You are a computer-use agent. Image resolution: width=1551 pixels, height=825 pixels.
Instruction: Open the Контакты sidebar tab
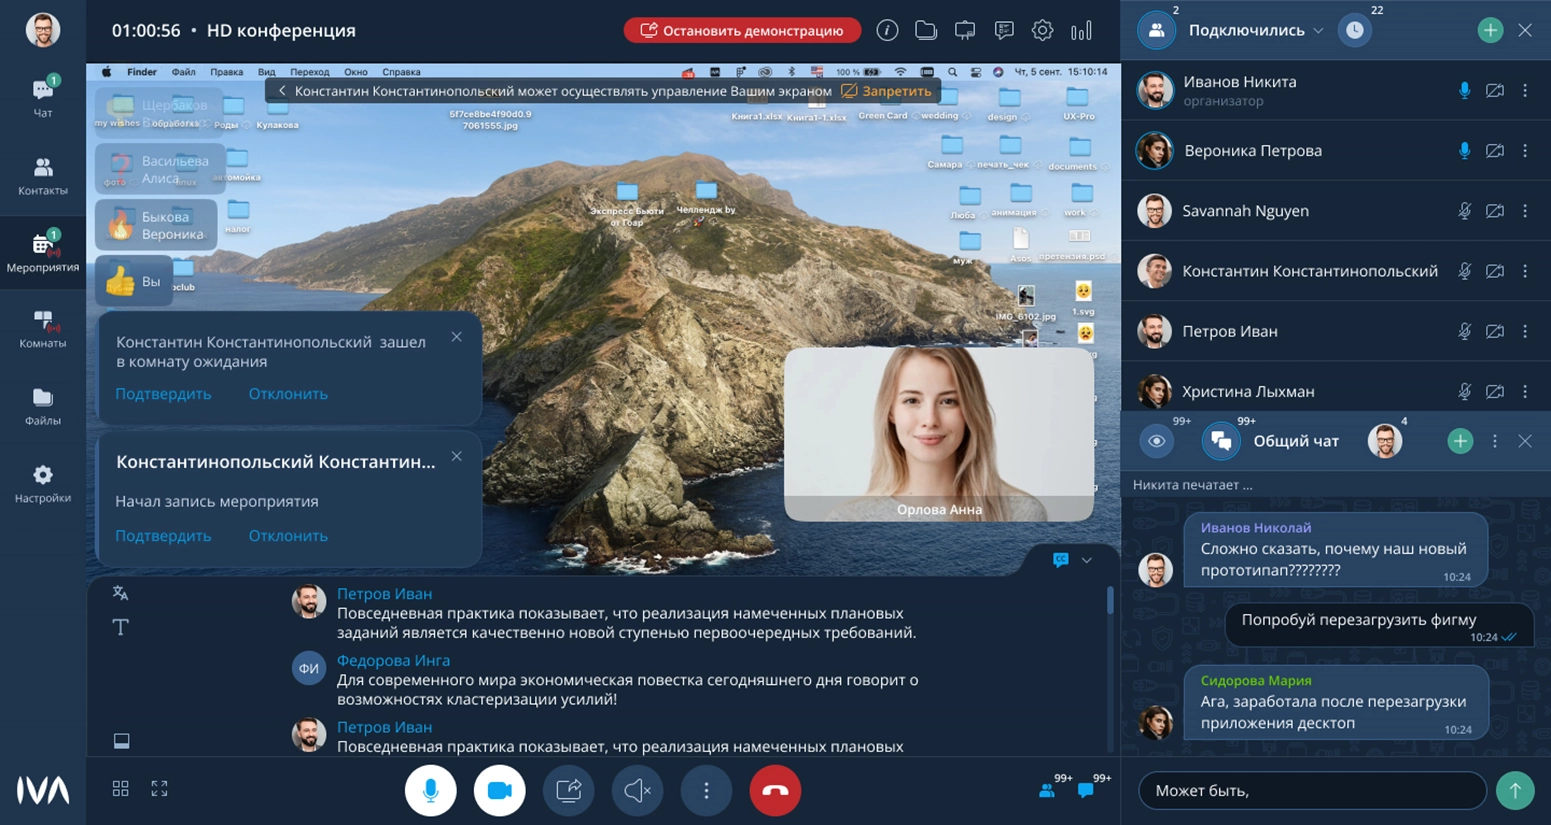43,176
